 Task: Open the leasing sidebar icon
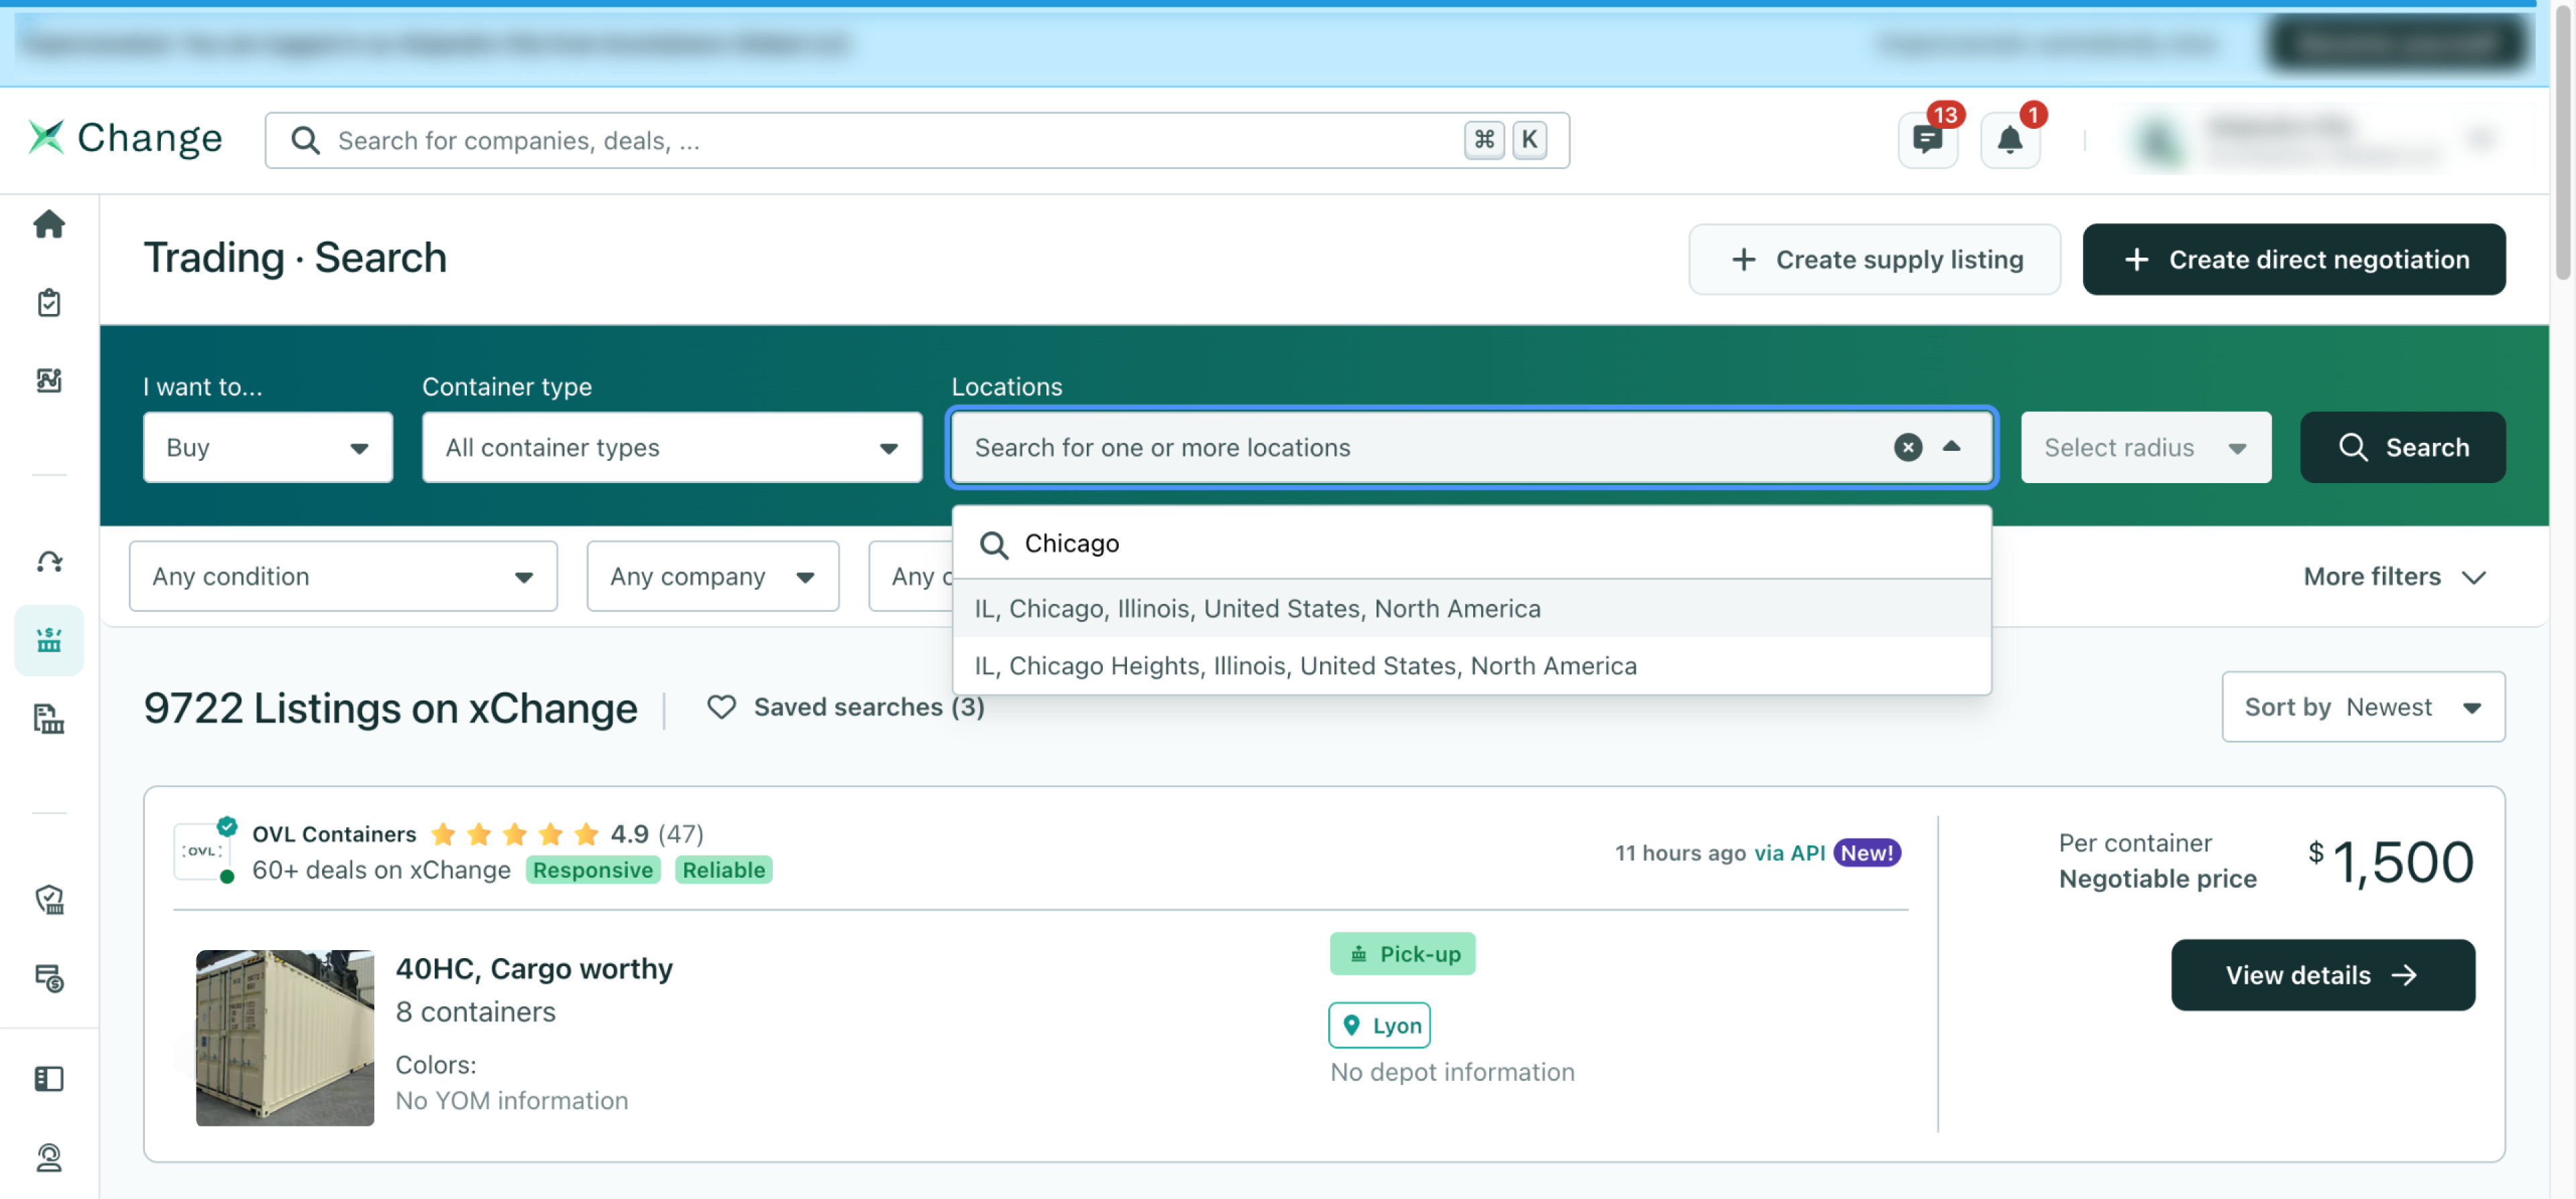49,561
